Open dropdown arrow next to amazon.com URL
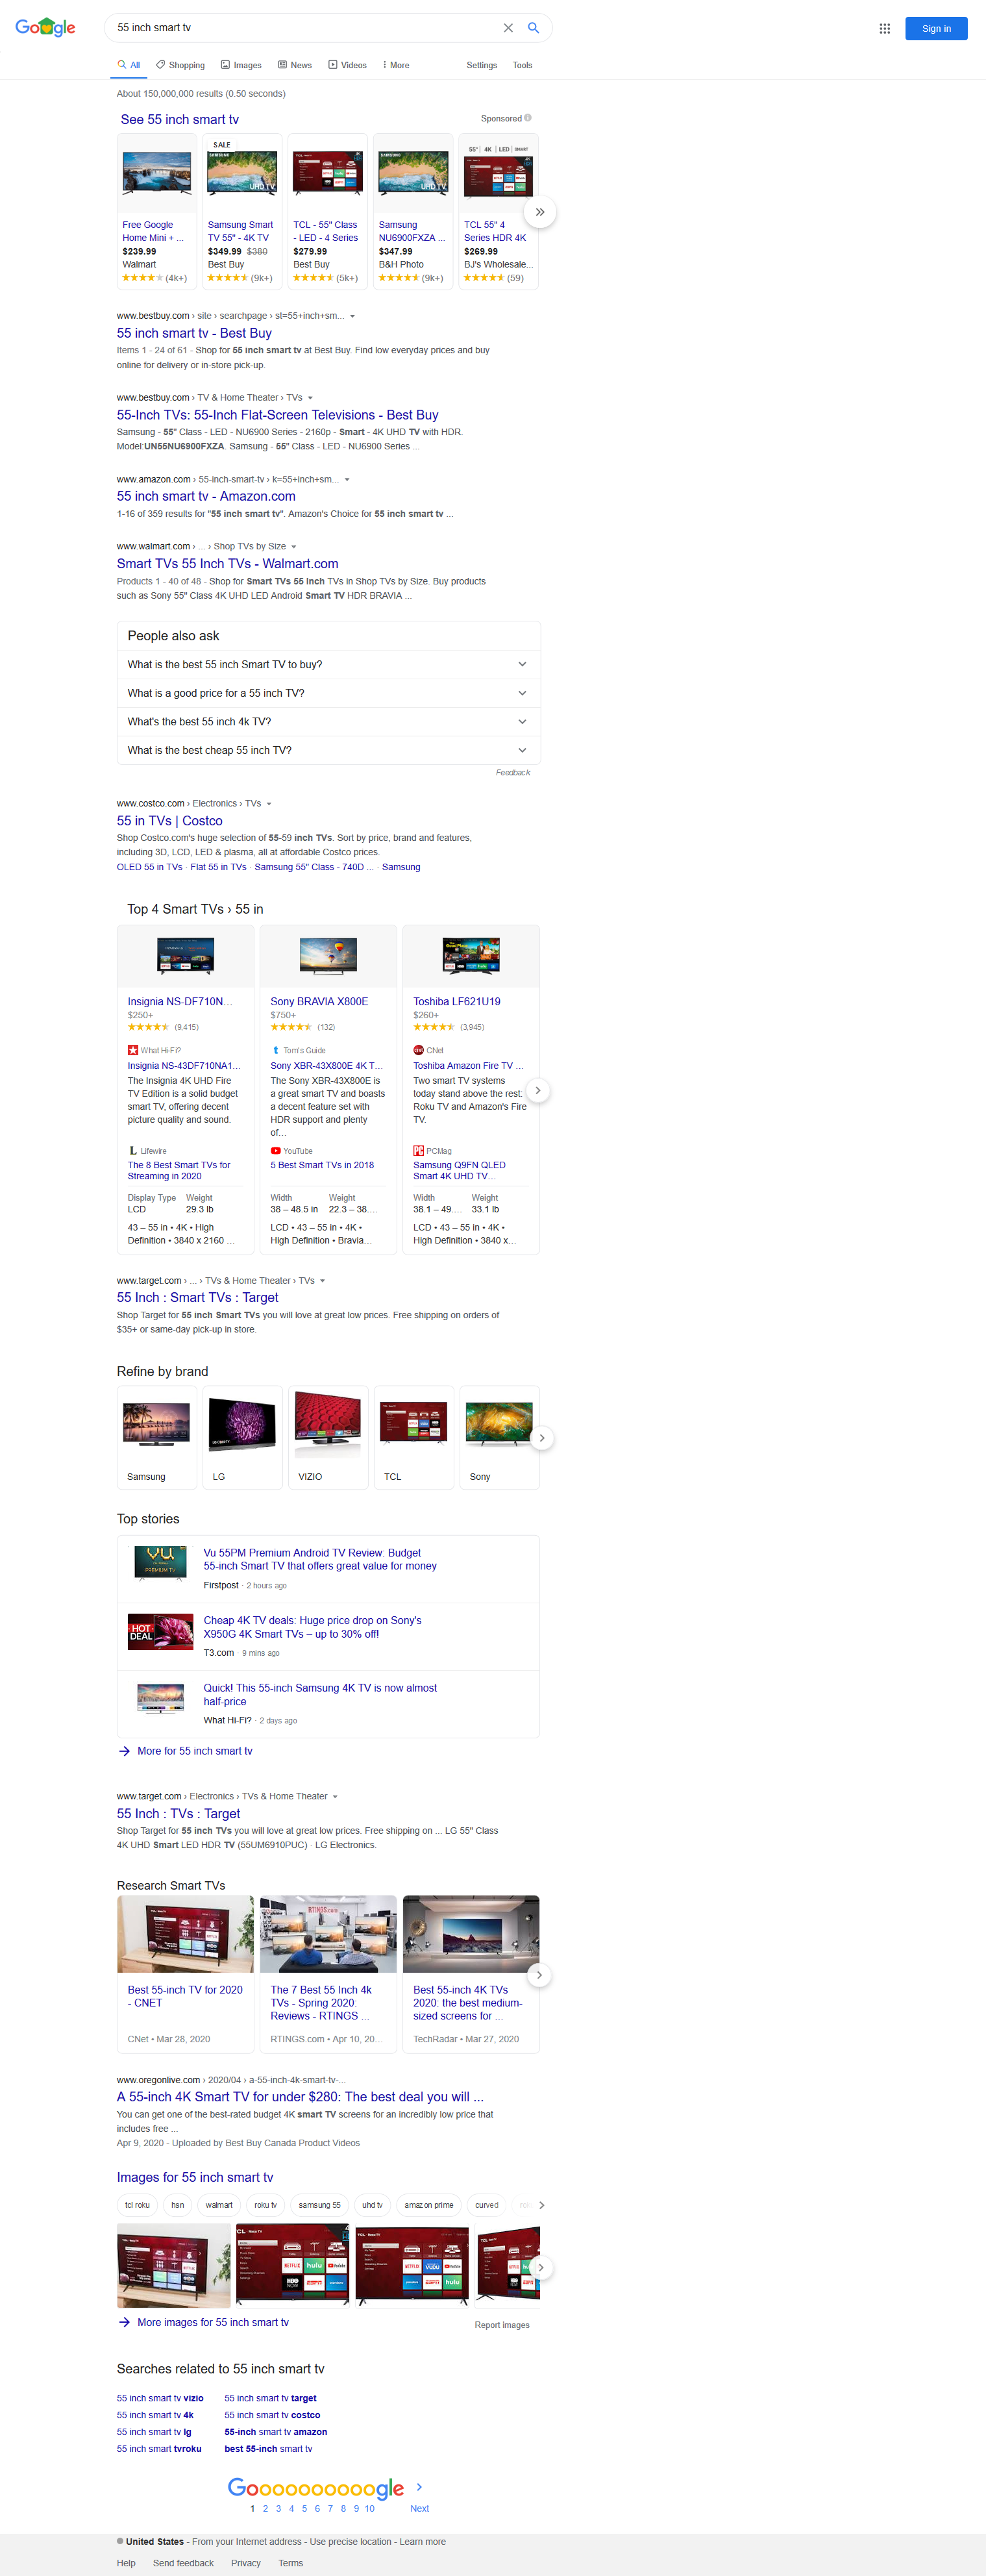This screenshot has width=986, height=2576. point(347,480)
